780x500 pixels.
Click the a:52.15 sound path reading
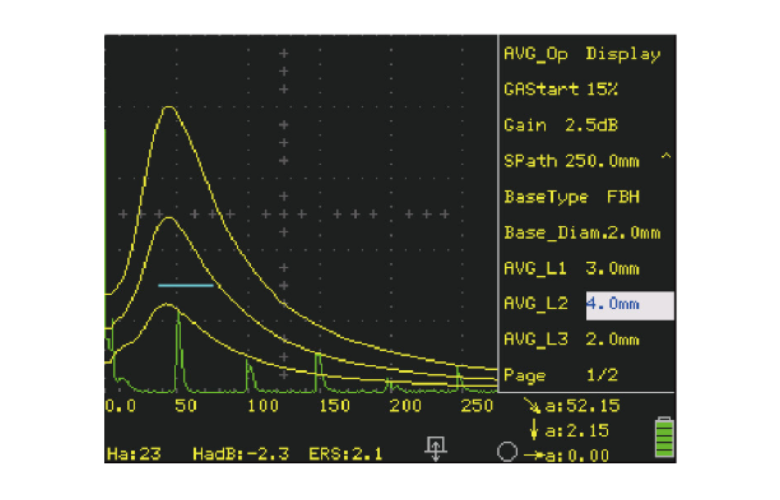583,406
